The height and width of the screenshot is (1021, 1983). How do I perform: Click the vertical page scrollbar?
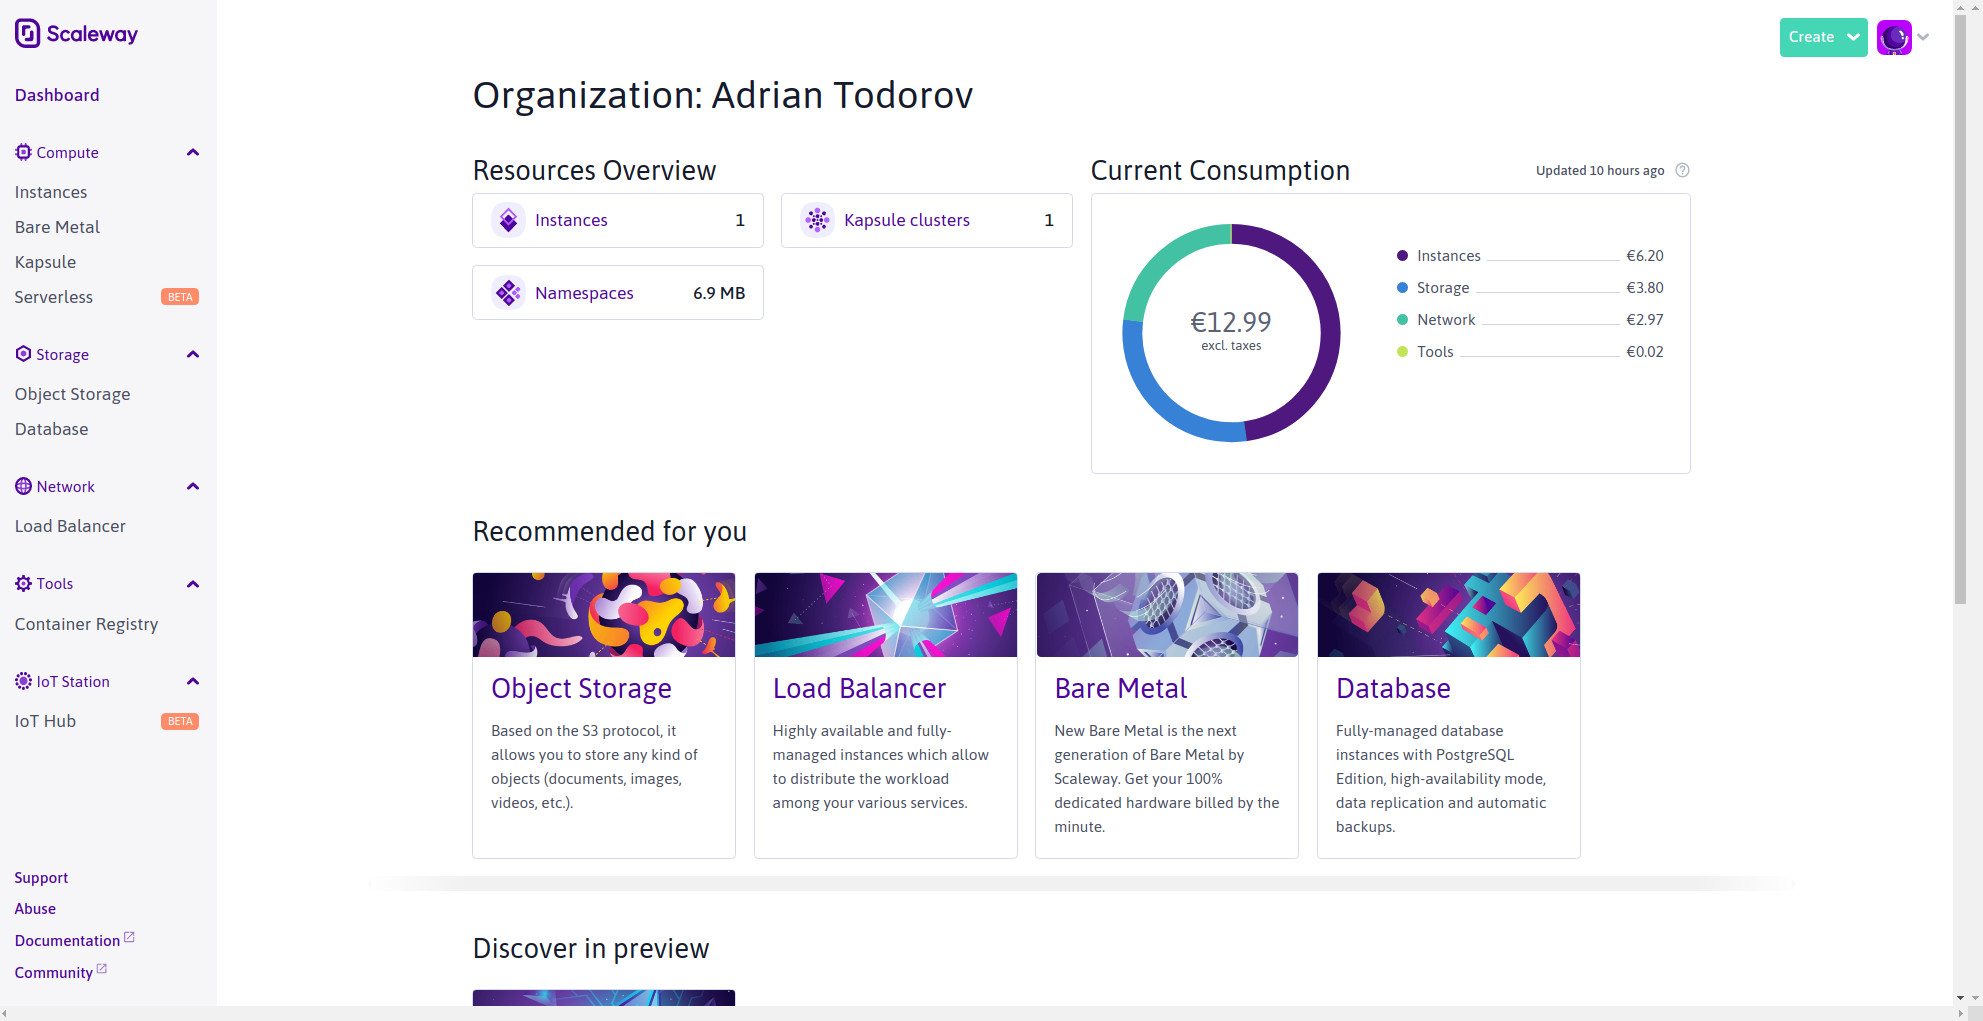(x=1960, y=310)
